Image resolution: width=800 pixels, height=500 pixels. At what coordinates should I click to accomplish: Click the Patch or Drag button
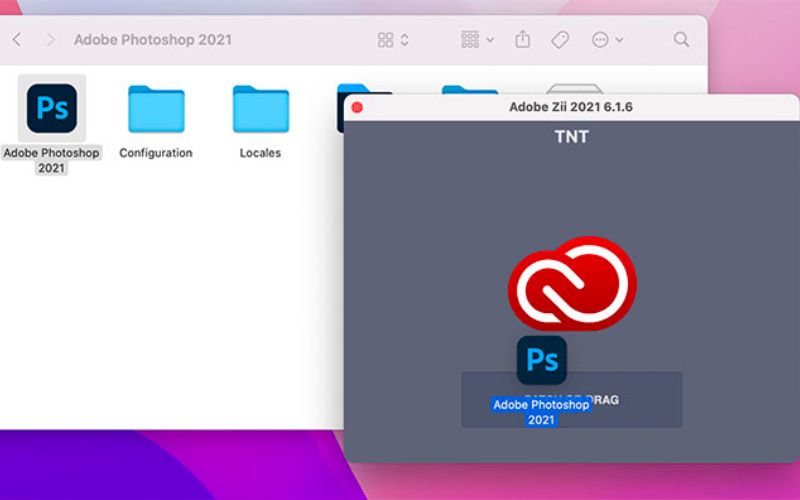pos(571,399)
